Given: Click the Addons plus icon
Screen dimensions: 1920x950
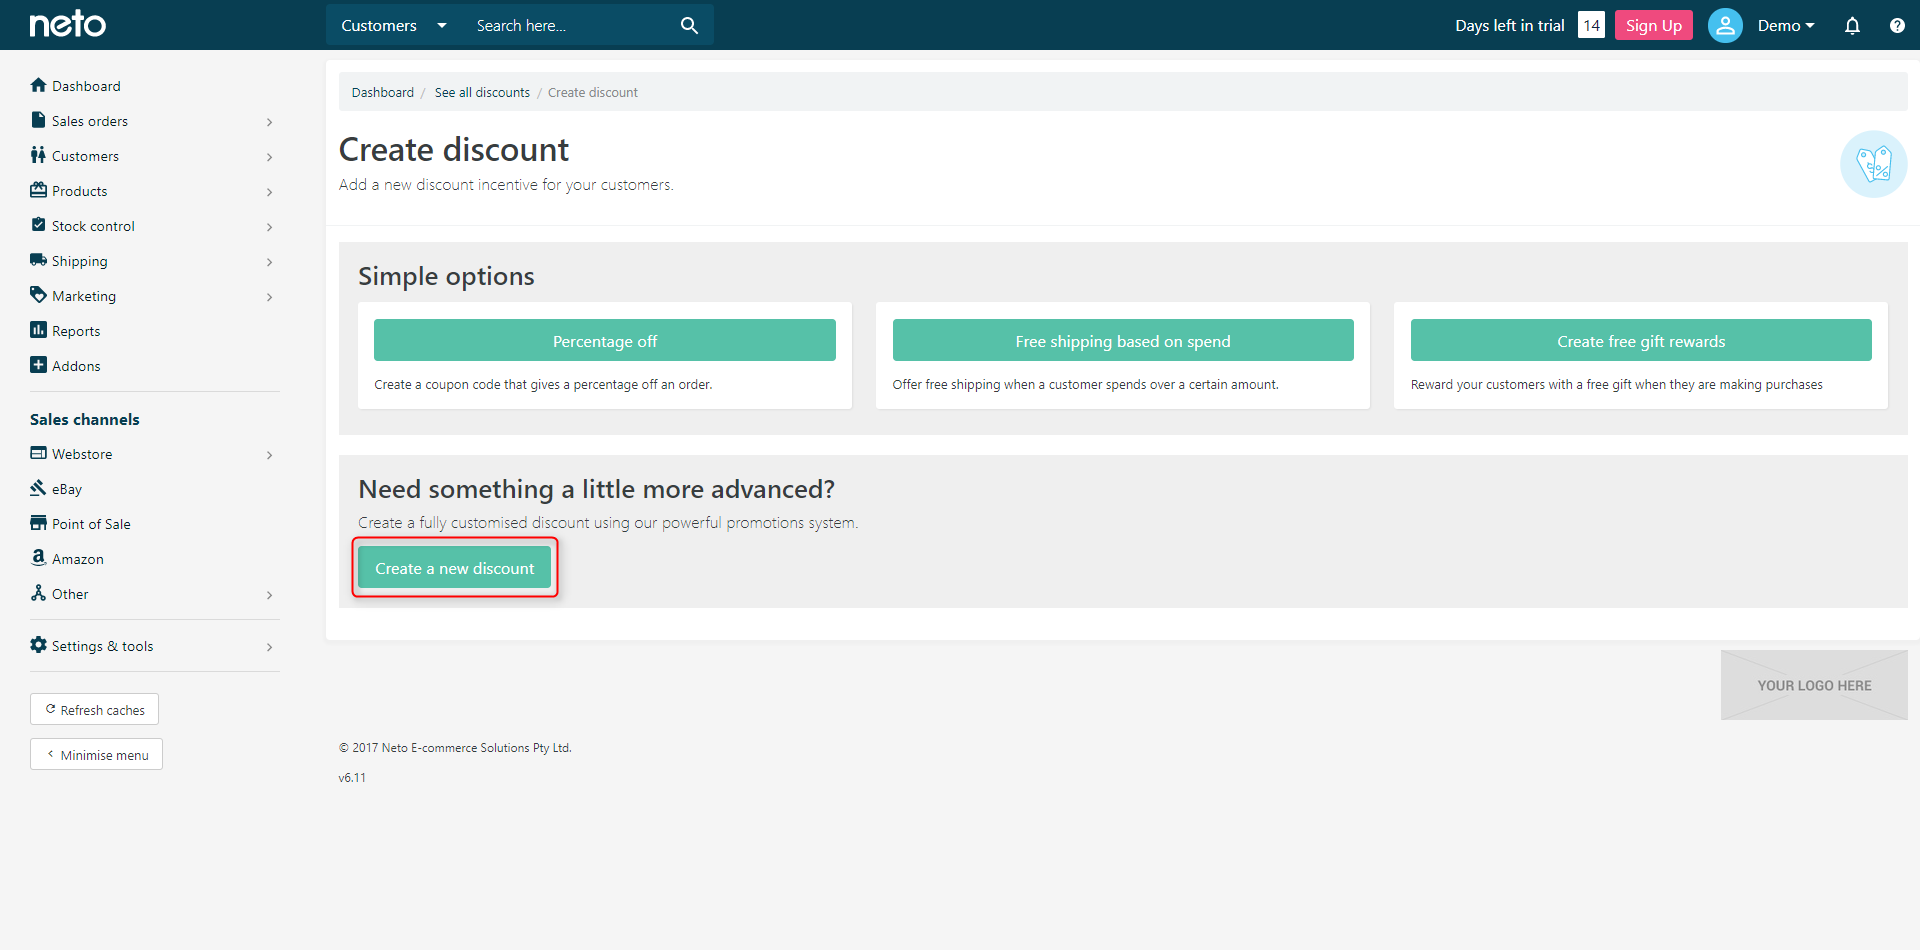Looking at the screenshot, I should 38,365.
